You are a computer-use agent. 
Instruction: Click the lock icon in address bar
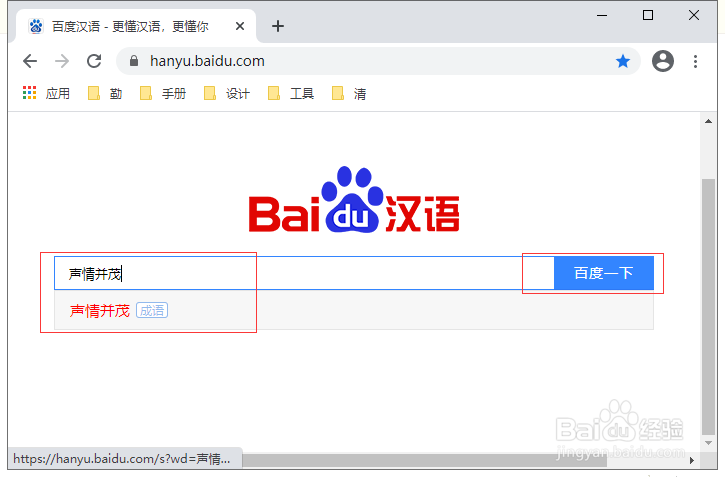coord(134,61)
